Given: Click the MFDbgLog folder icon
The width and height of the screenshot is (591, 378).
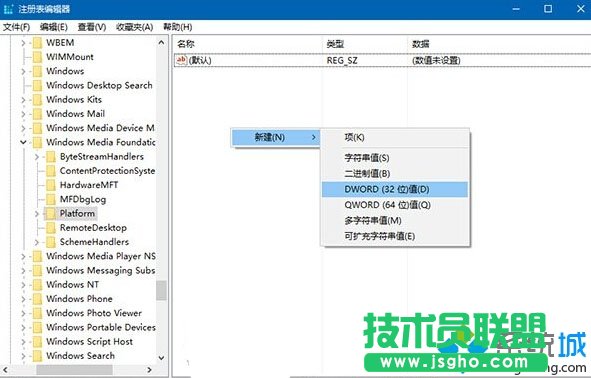Looking at the screenshot, I should click(51, 199).
